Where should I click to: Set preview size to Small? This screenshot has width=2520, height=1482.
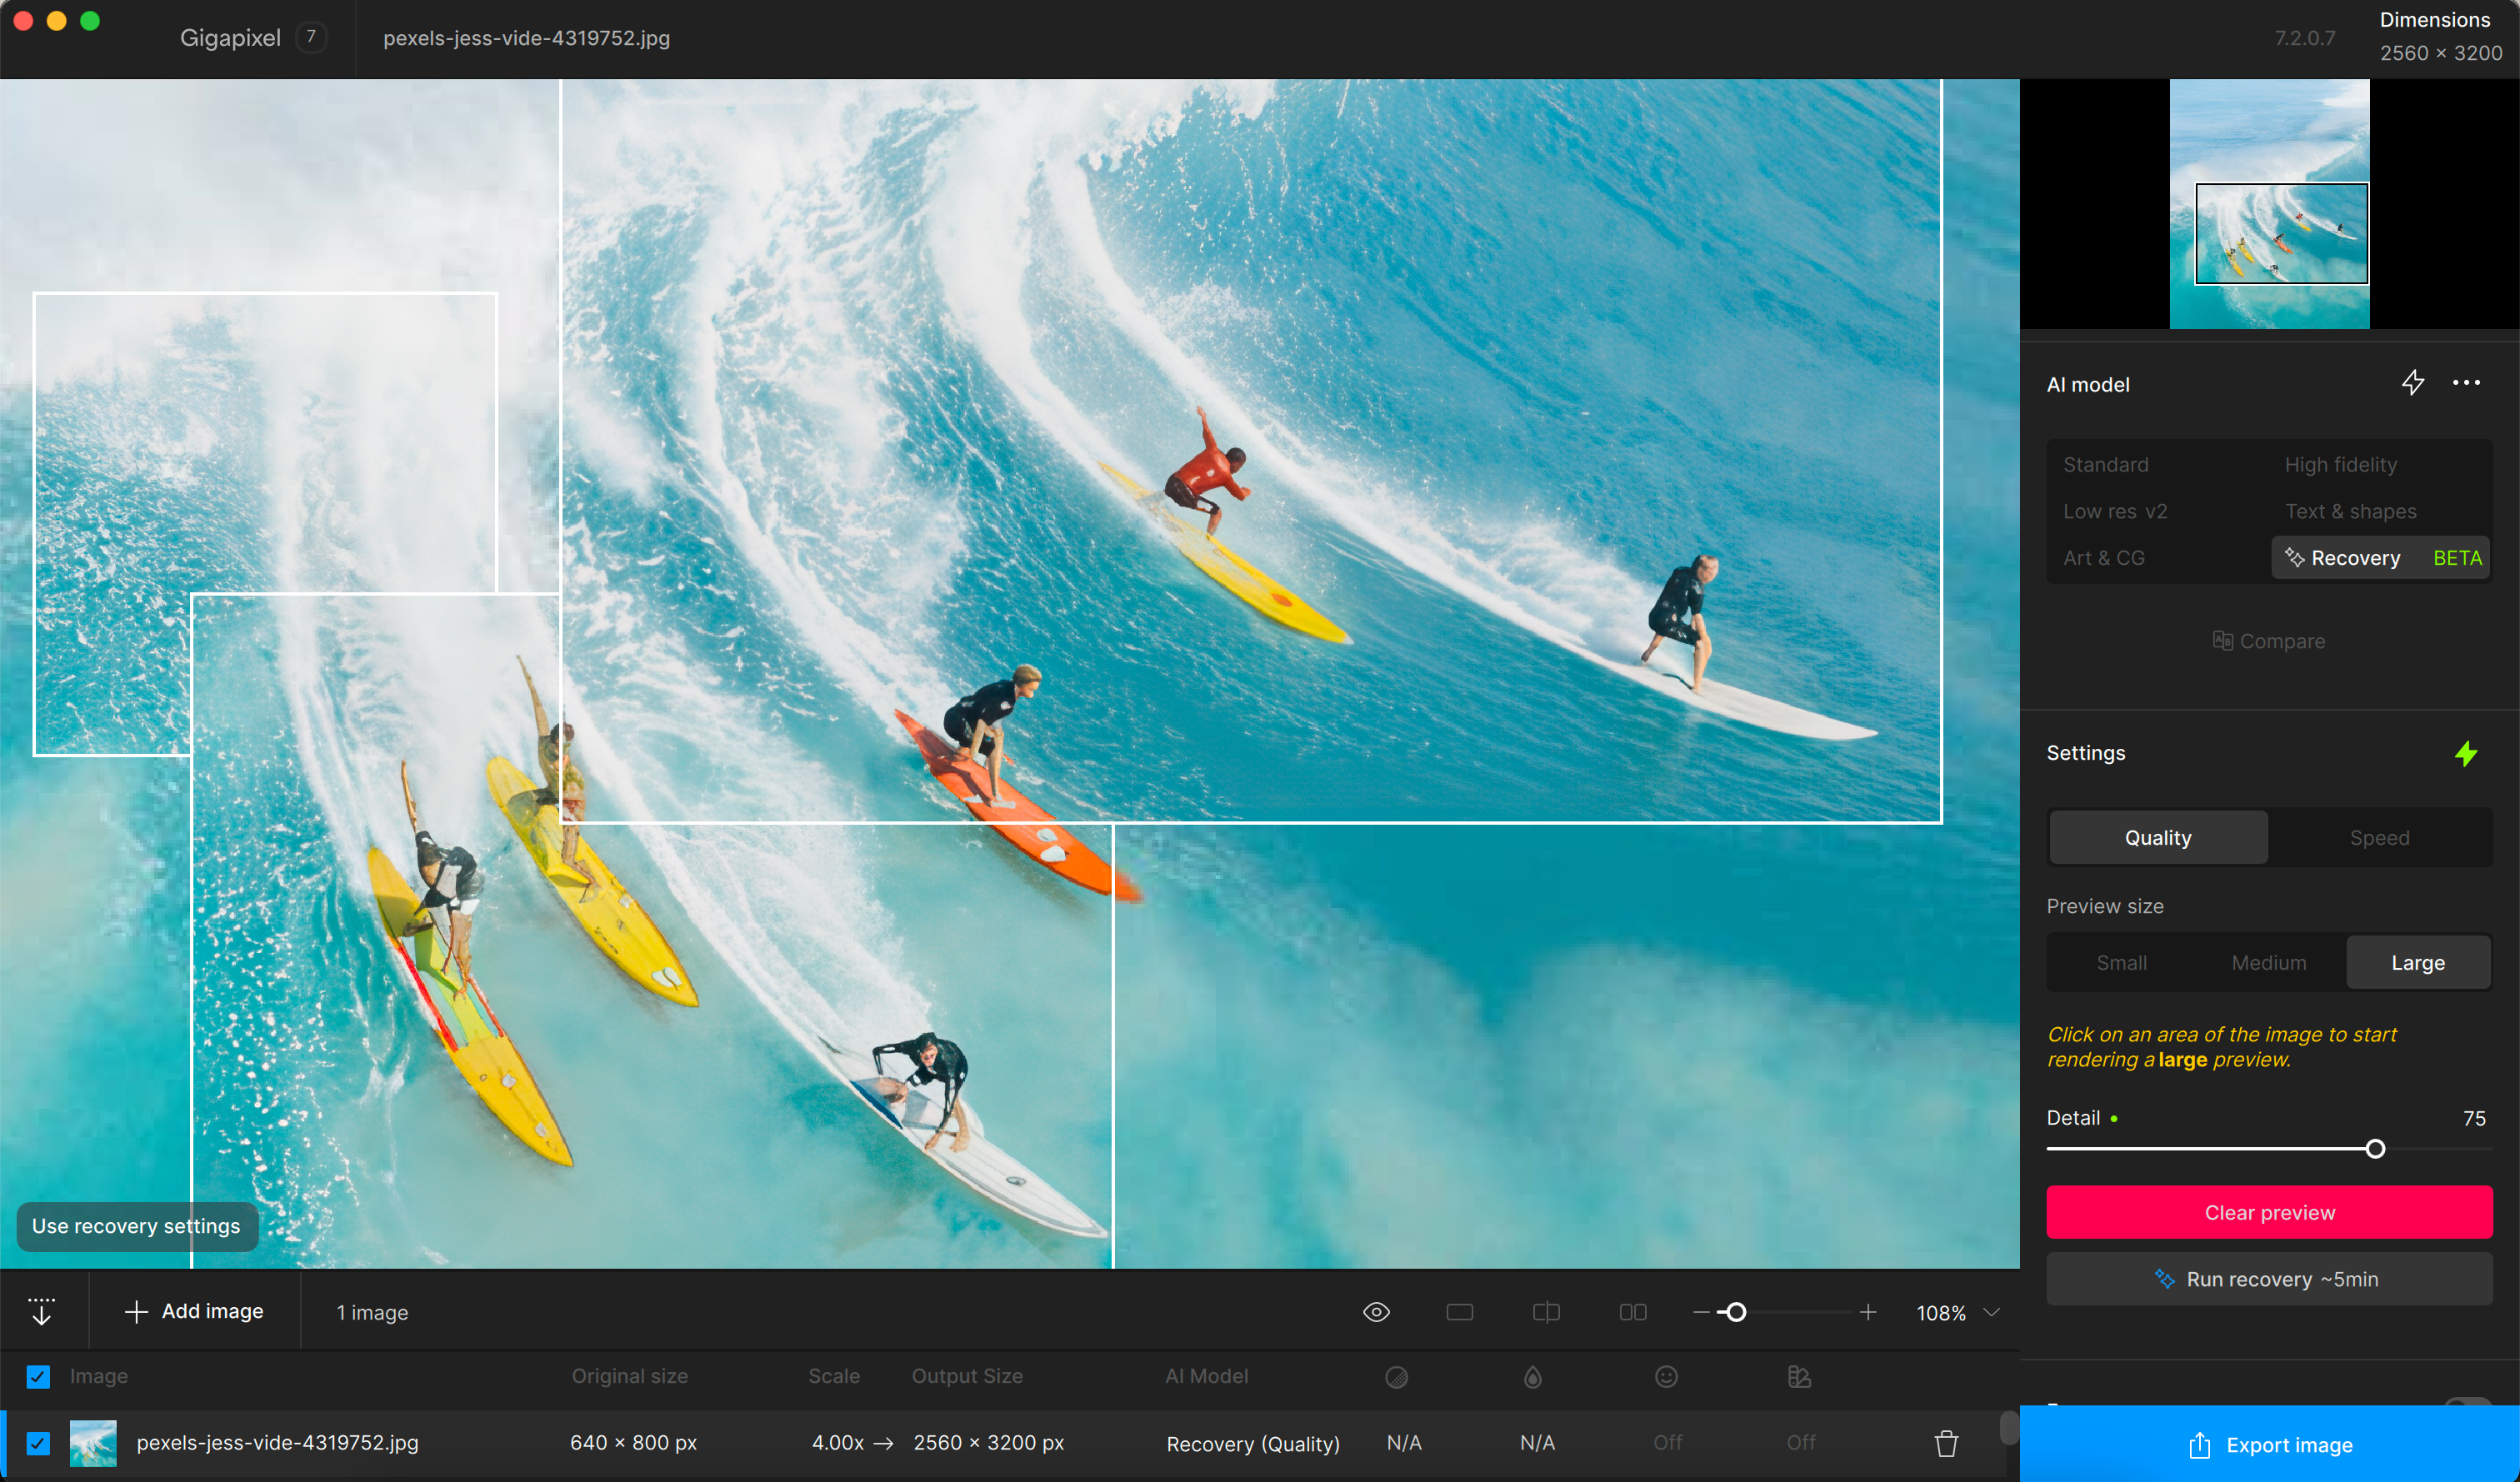coord(2121,962)
